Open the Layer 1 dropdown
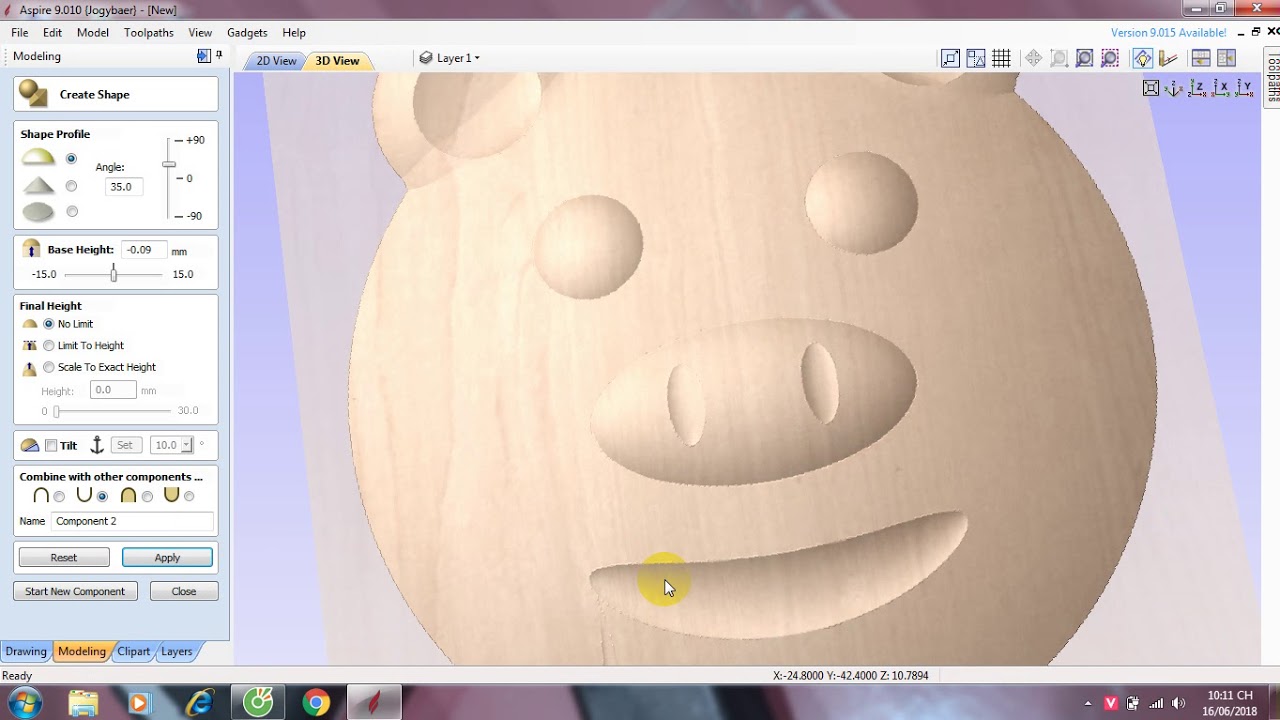 pos(450,58)
